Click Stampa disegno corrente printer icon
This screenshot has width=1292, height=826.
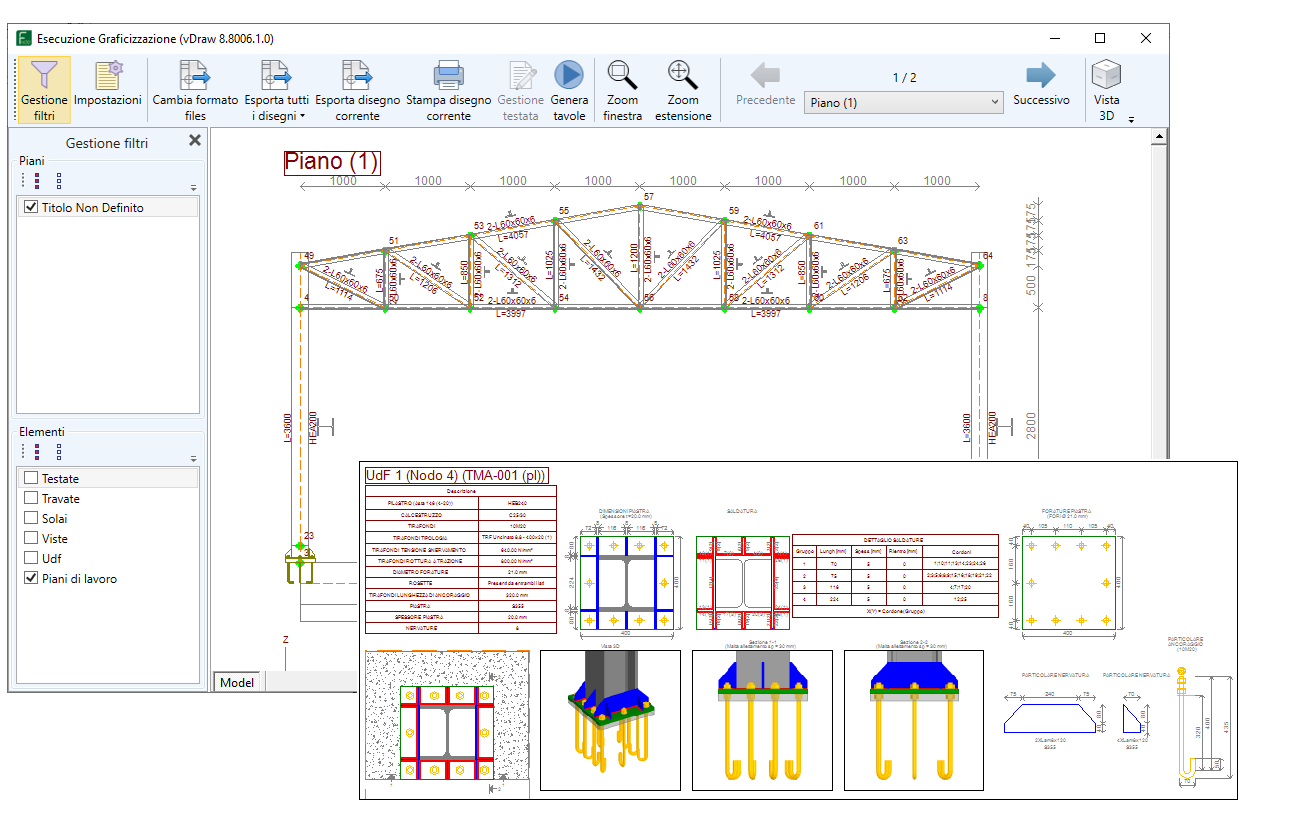[448, 75]
